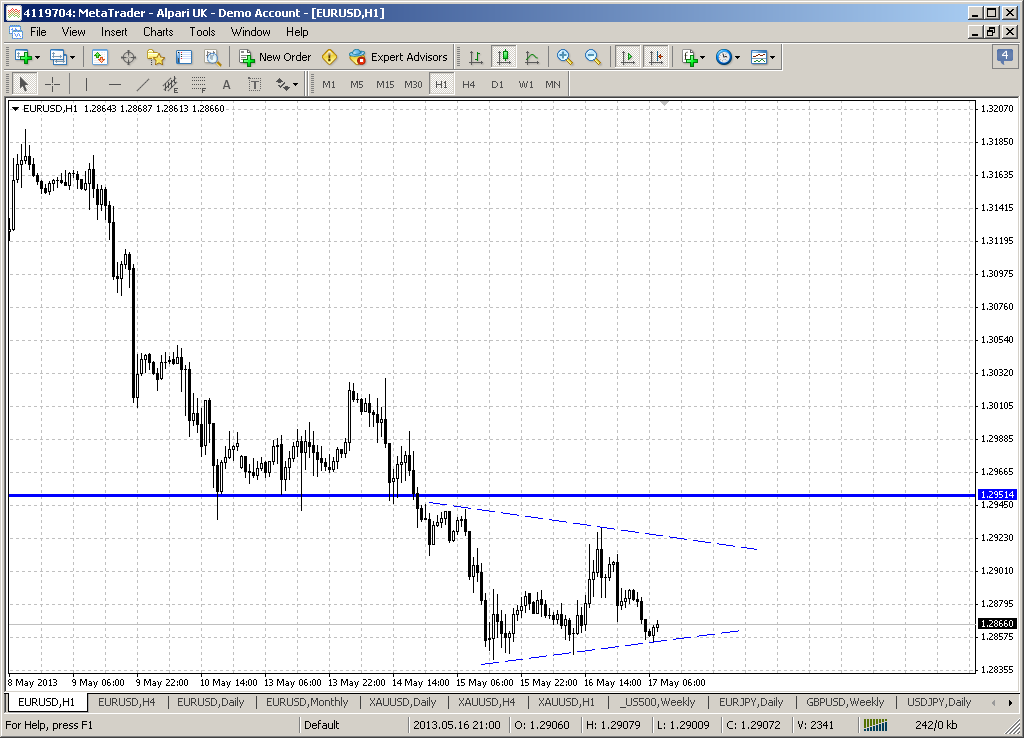This screenshot has height=738, width=1024.
Task: Expand the Templates dropdown arrow
Action: (773, 57)
